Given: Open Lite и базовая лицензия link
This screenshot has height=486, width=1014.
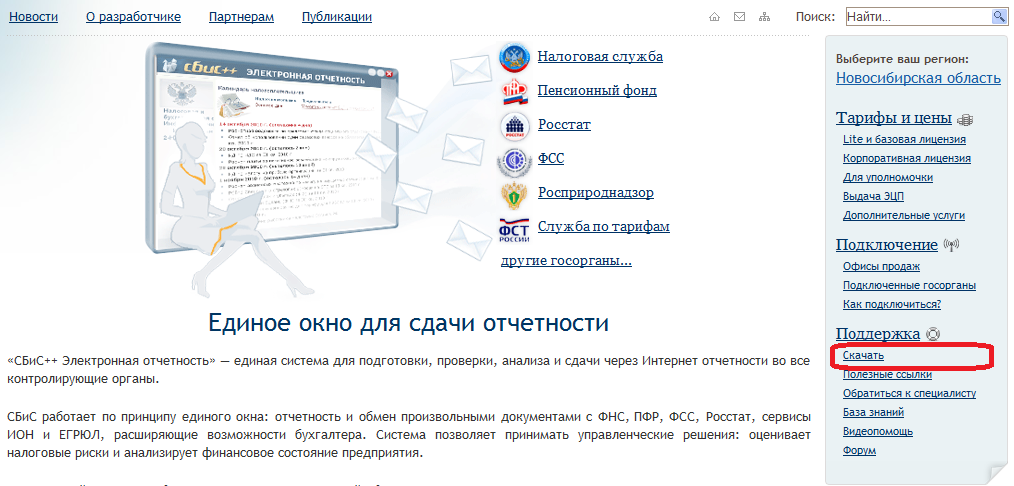Looking at the screenshot, I should coord(905,139).
